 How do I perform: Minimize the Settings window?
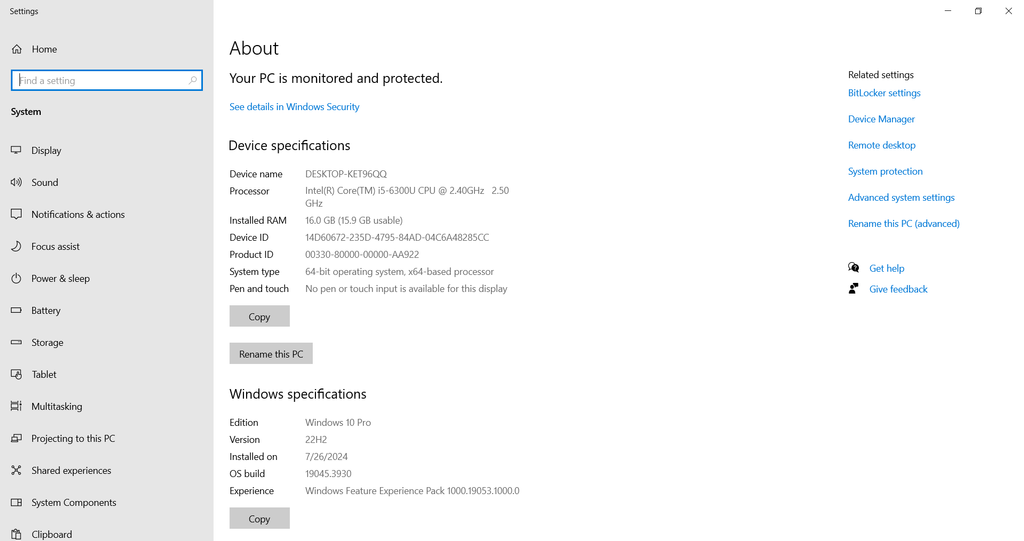[948, 11]
